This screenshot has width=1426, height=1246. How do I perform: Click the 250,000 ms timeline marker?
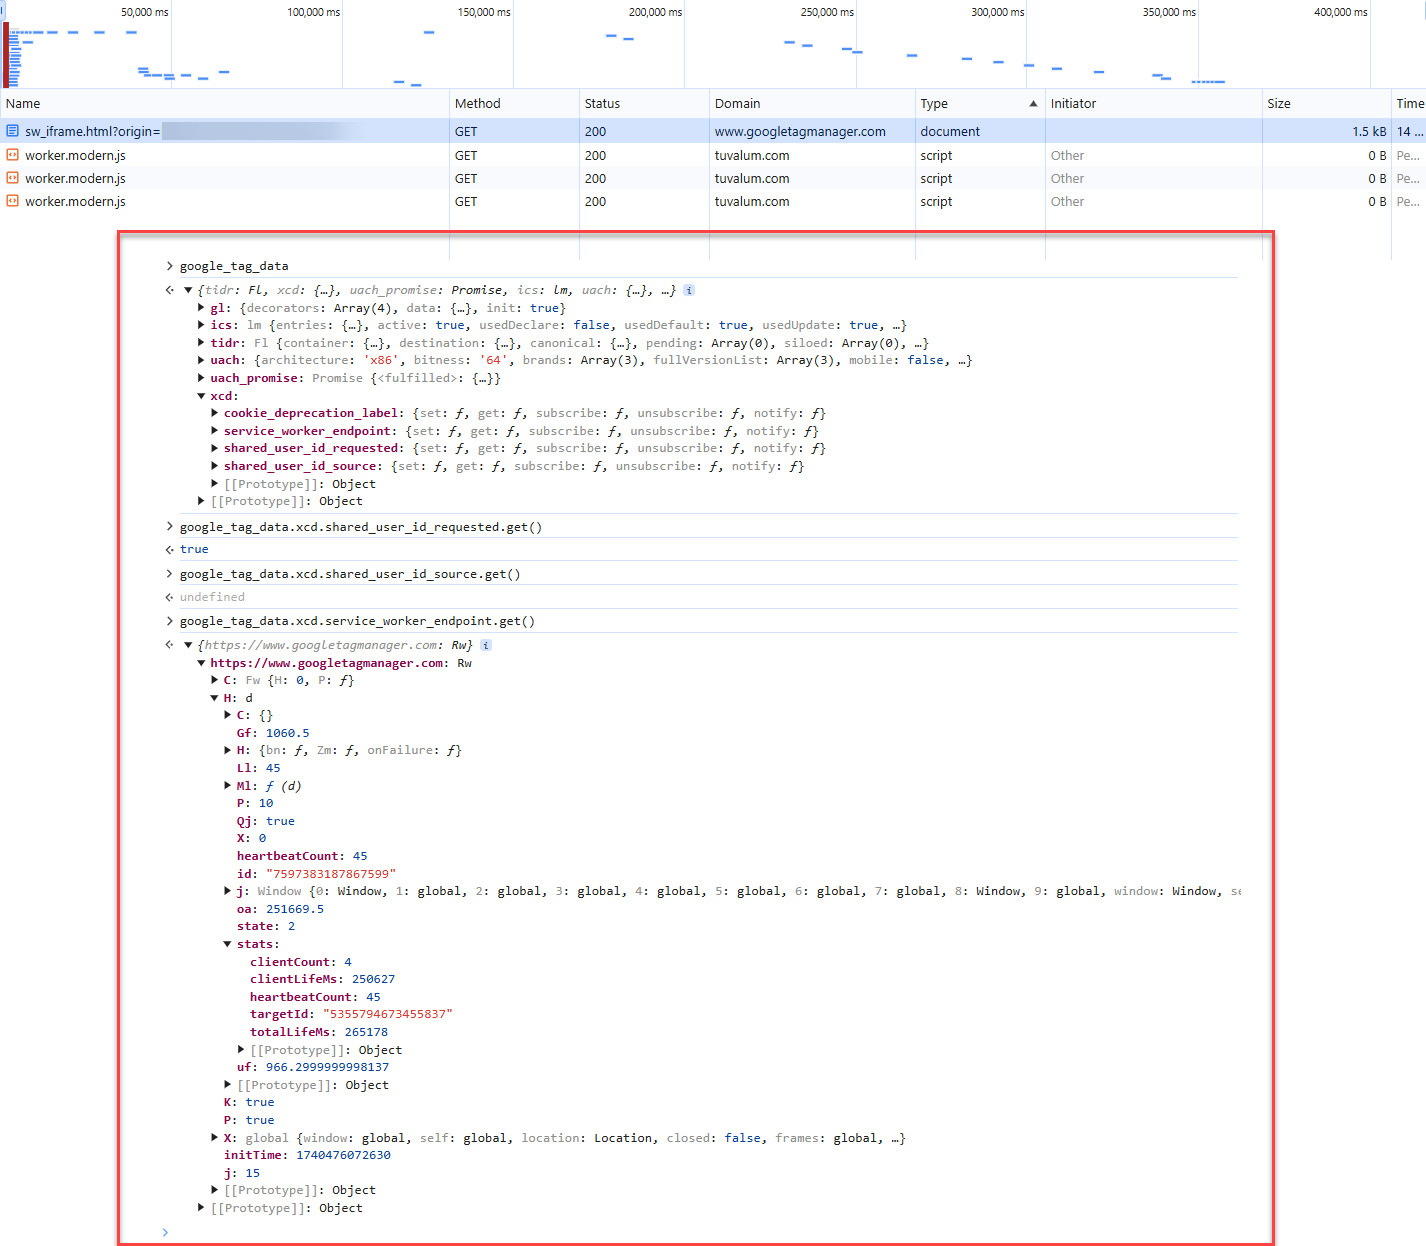[x=827, y=12]
